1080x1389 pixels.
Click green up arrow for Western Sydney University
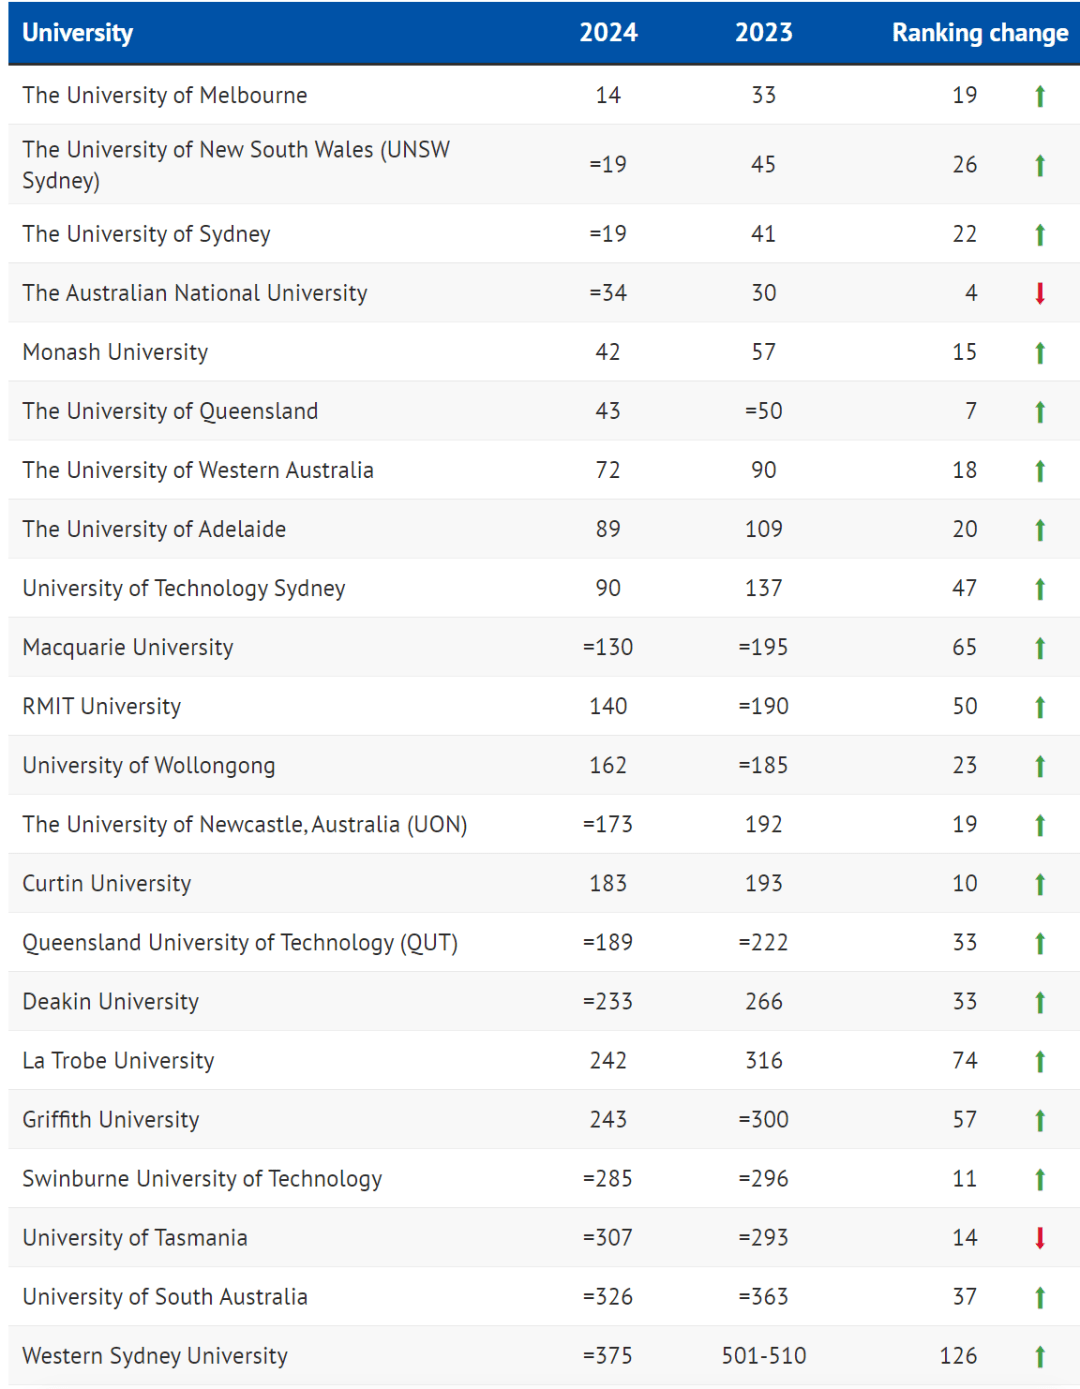coord(1040,1356)
